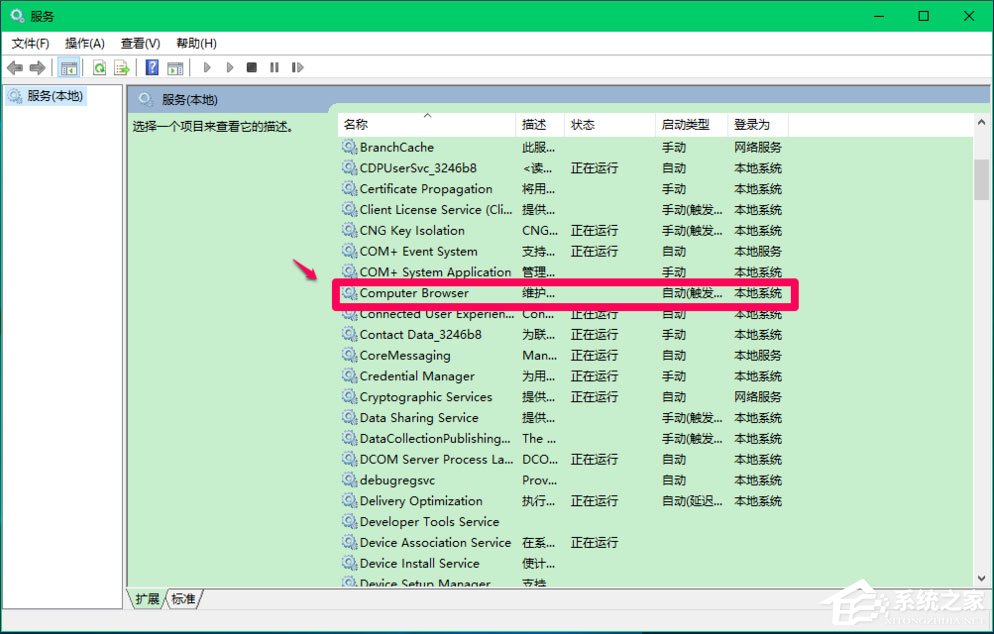This screenshot has width=994, height=634.
Task: Open the 文件(F) menu
Action: 29,43
